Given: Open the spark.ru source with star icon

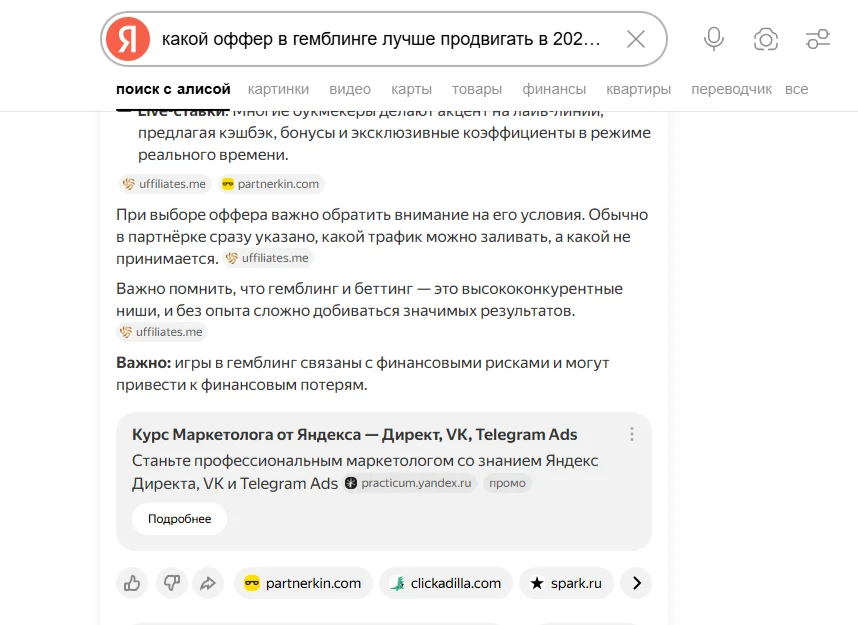Looking at the screenshot, I should point(566,583).
